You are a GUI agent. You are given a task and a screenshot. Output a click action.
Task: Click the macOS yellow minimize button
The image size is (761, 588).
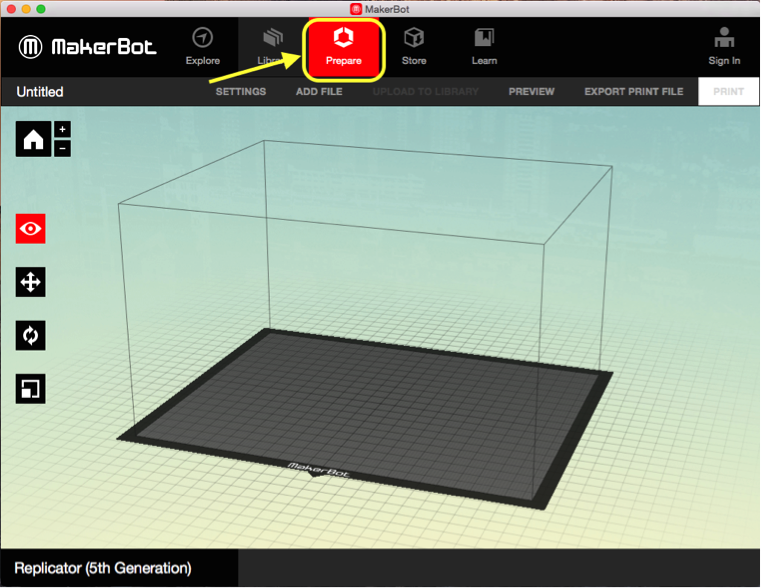pos(26,9)
